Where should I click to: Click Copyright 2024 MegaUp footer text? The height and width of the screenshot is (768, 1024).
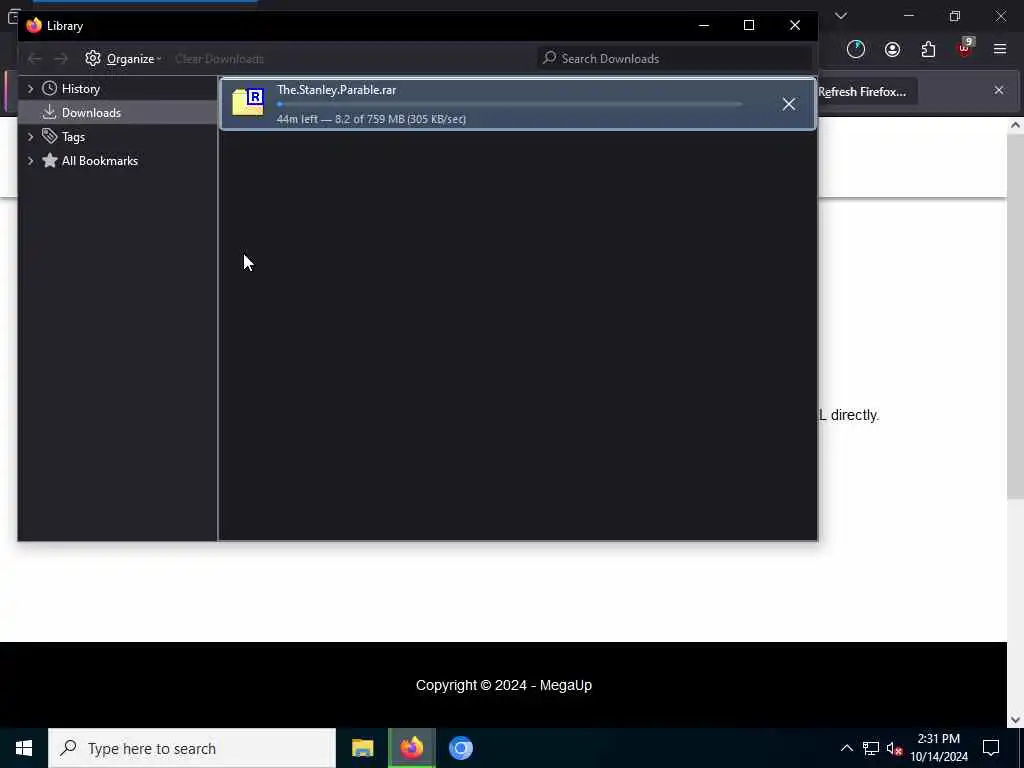click(x=504, y=685)
